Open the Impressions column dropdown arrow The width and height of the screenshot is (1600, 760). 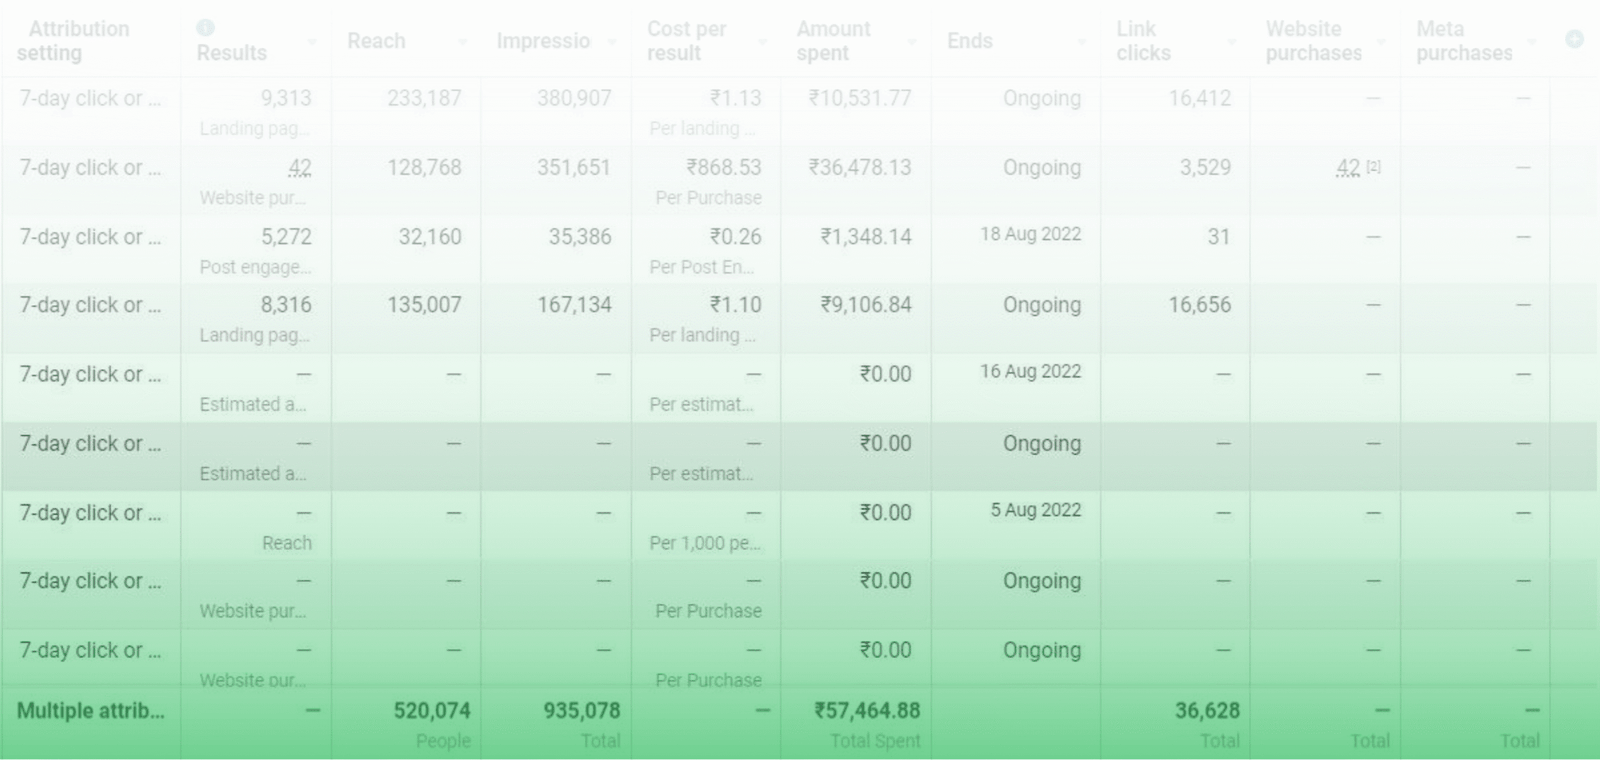pos(612,42)
